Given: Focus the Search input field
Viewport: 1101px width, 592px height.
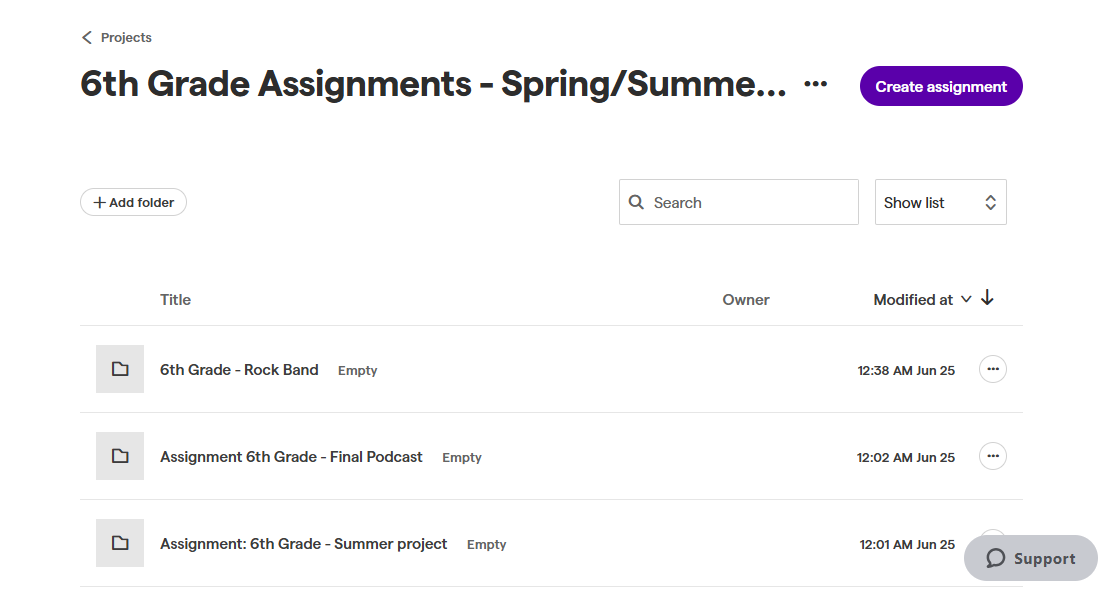Looking at the screenshot, I should [739, 202].
